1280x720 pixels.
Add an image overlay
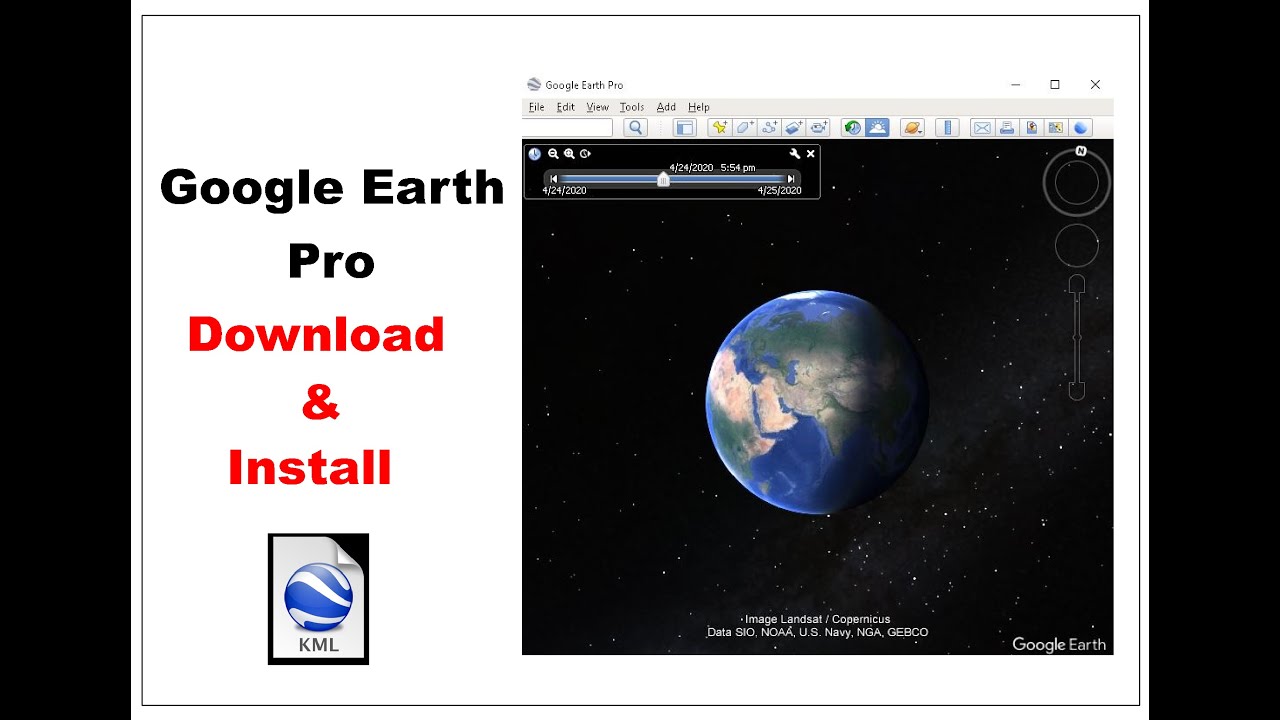click(794, 127)
